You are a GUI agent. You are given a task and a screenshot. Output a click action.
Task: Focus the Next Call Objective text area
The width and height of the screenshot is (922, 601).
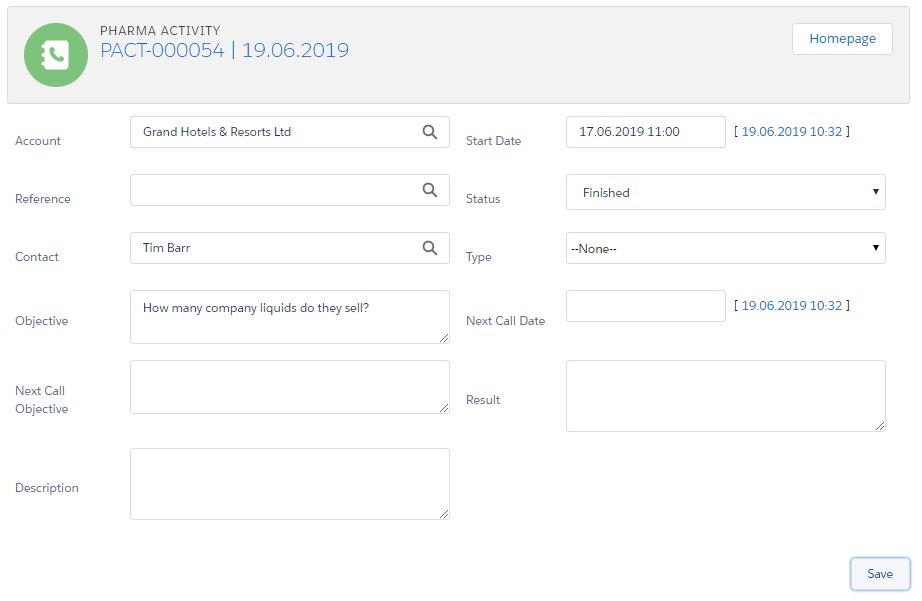[x=289, y=387]
